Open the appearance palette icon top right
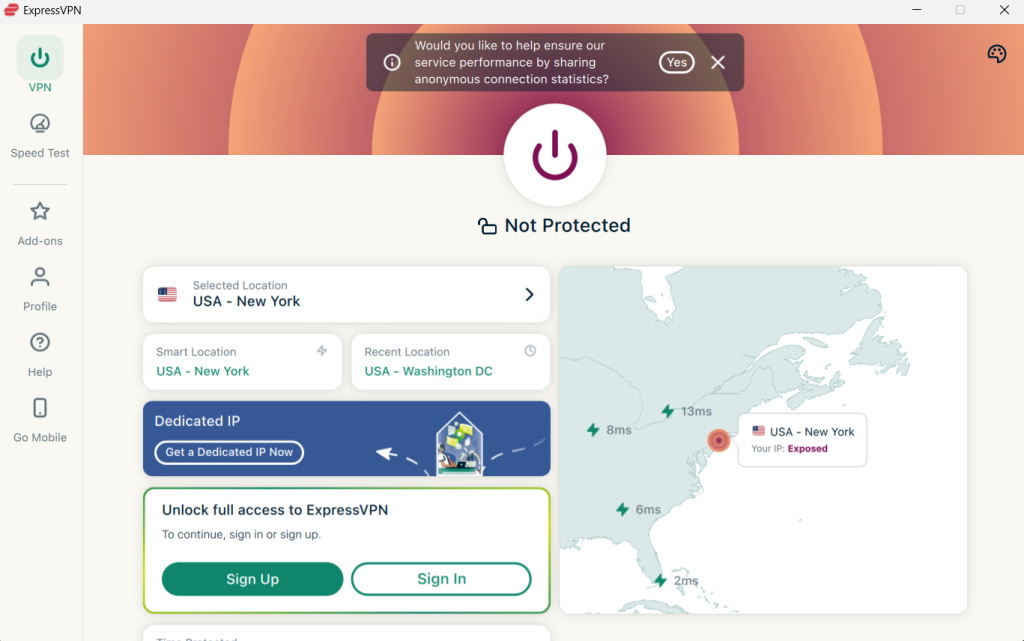Screen dimensions: 1024x641 click(x=996, y=53)
